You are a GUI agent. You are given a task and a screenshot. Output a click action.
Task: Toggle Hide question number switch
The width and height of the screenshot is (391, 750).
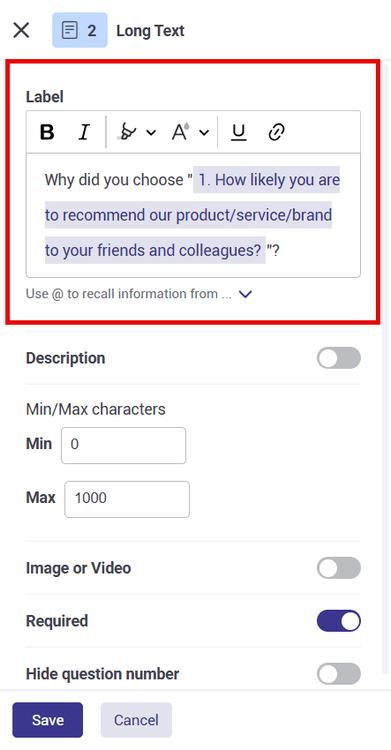[339, 674]
